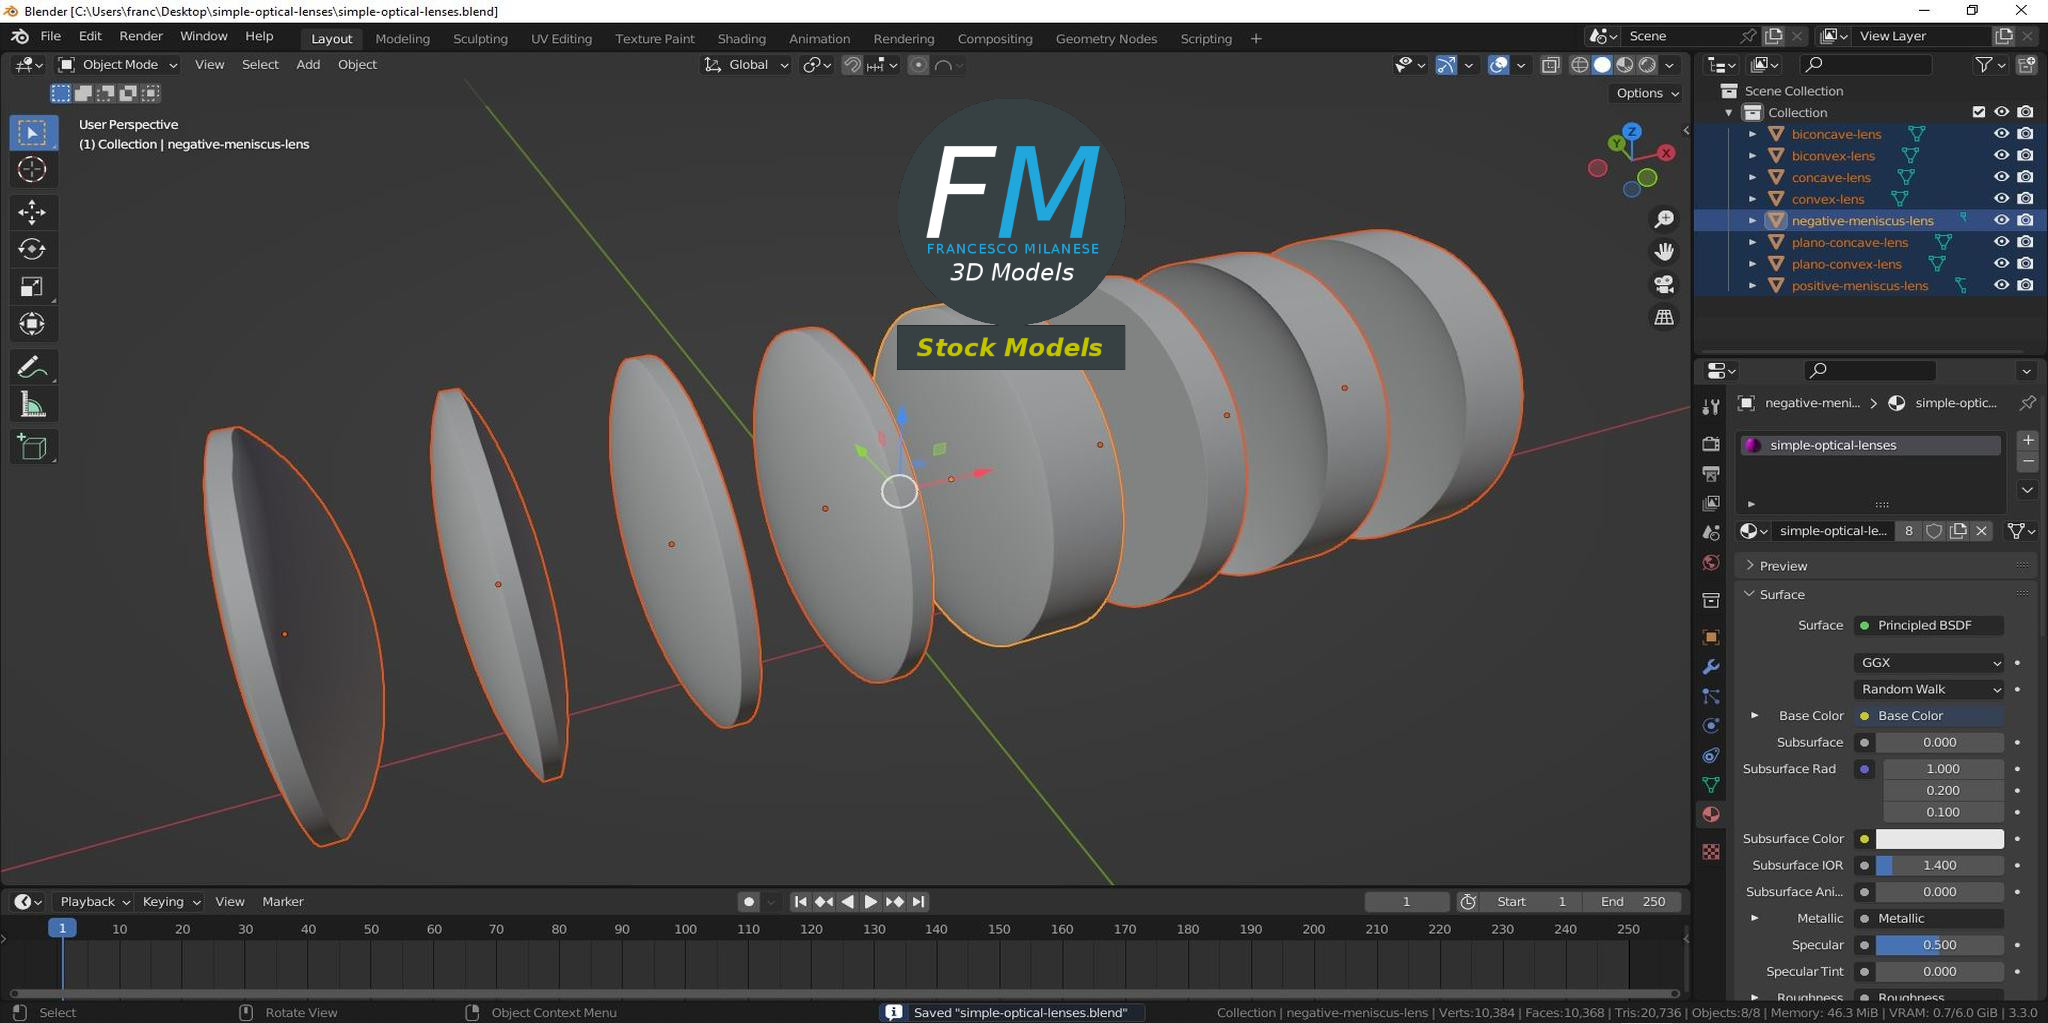This screenshot has height=1024, width=2048.
Task: Open the Physics Properties tab
Action: click(x=1710, y=724)
